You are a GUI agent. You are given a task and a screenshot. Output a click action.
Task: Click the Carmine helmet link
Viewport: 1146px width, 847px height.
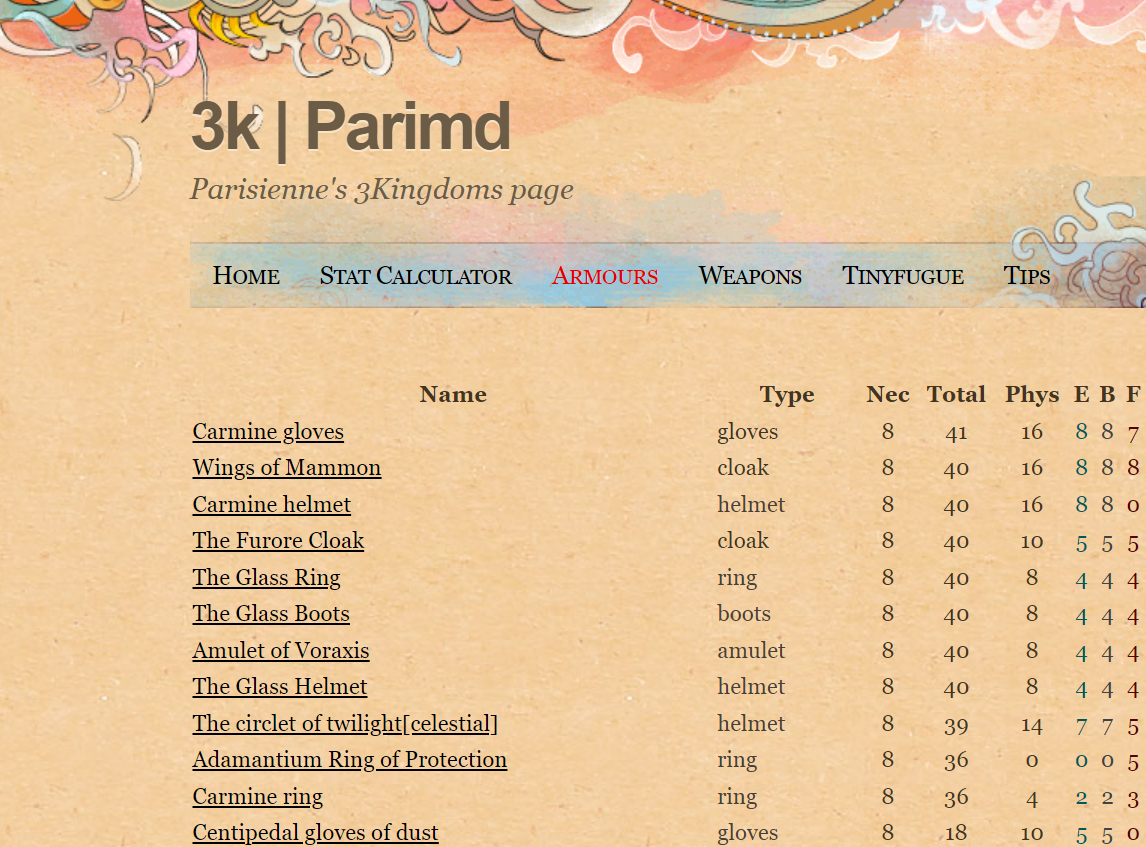(x=271, y=505)
